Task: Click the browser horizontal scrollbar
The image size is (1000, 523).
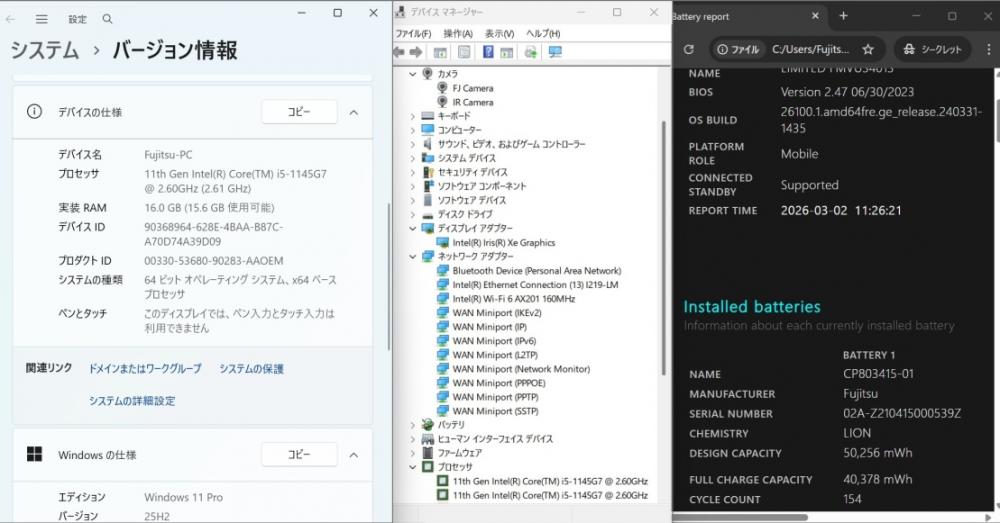Action: point(740,517)
